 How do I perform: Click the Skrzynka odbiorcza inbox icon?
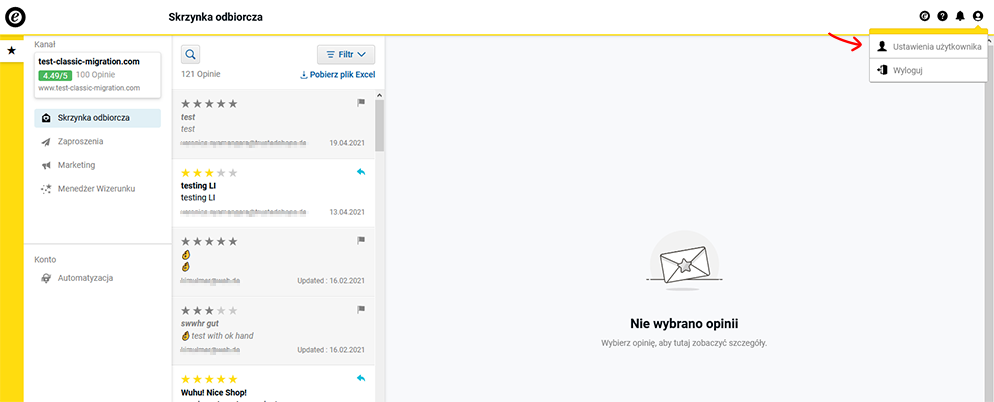coord(46,119)
